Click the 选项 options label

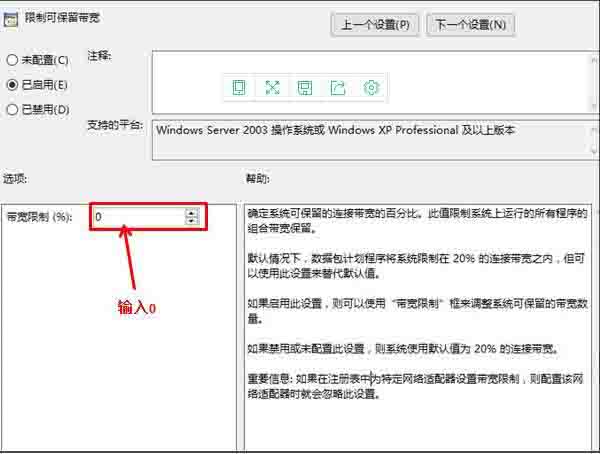coord(17,178)
